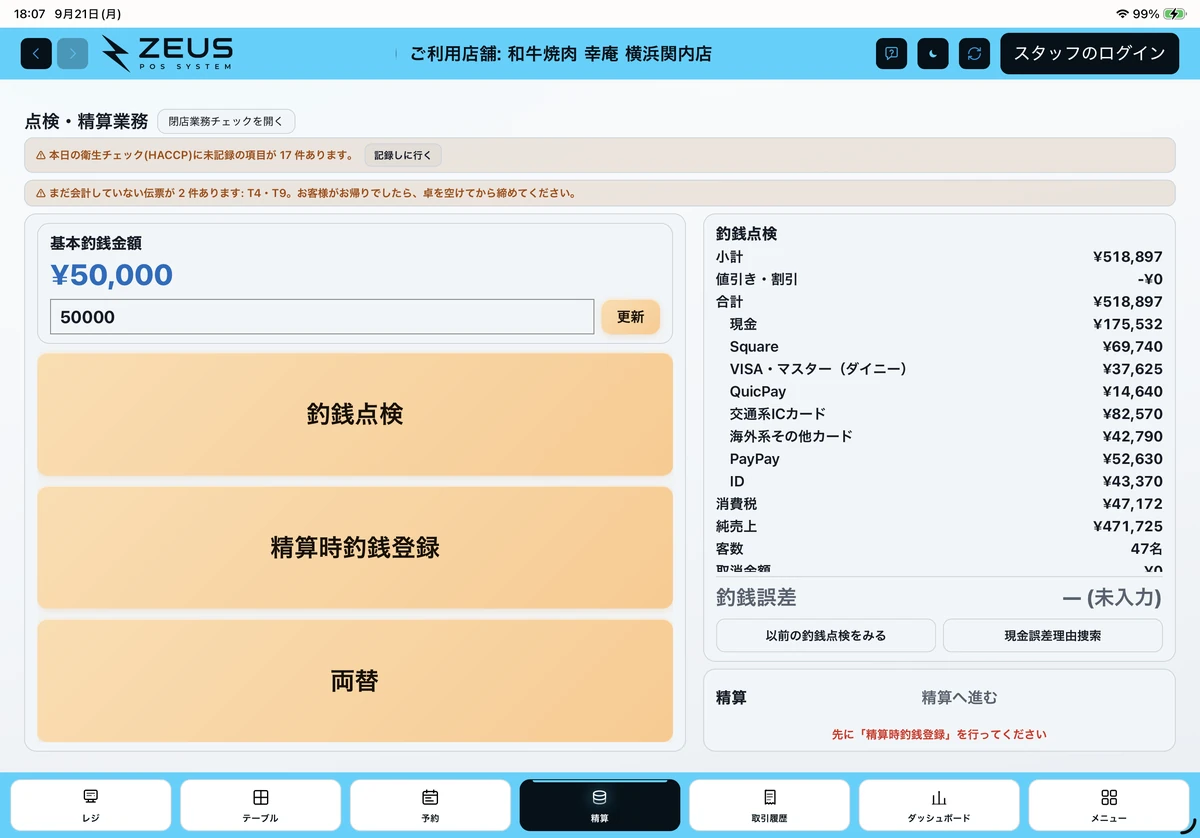The image size is (1200, 838).
Task: Open the メニュー tab
Action: coord(1109,805)
